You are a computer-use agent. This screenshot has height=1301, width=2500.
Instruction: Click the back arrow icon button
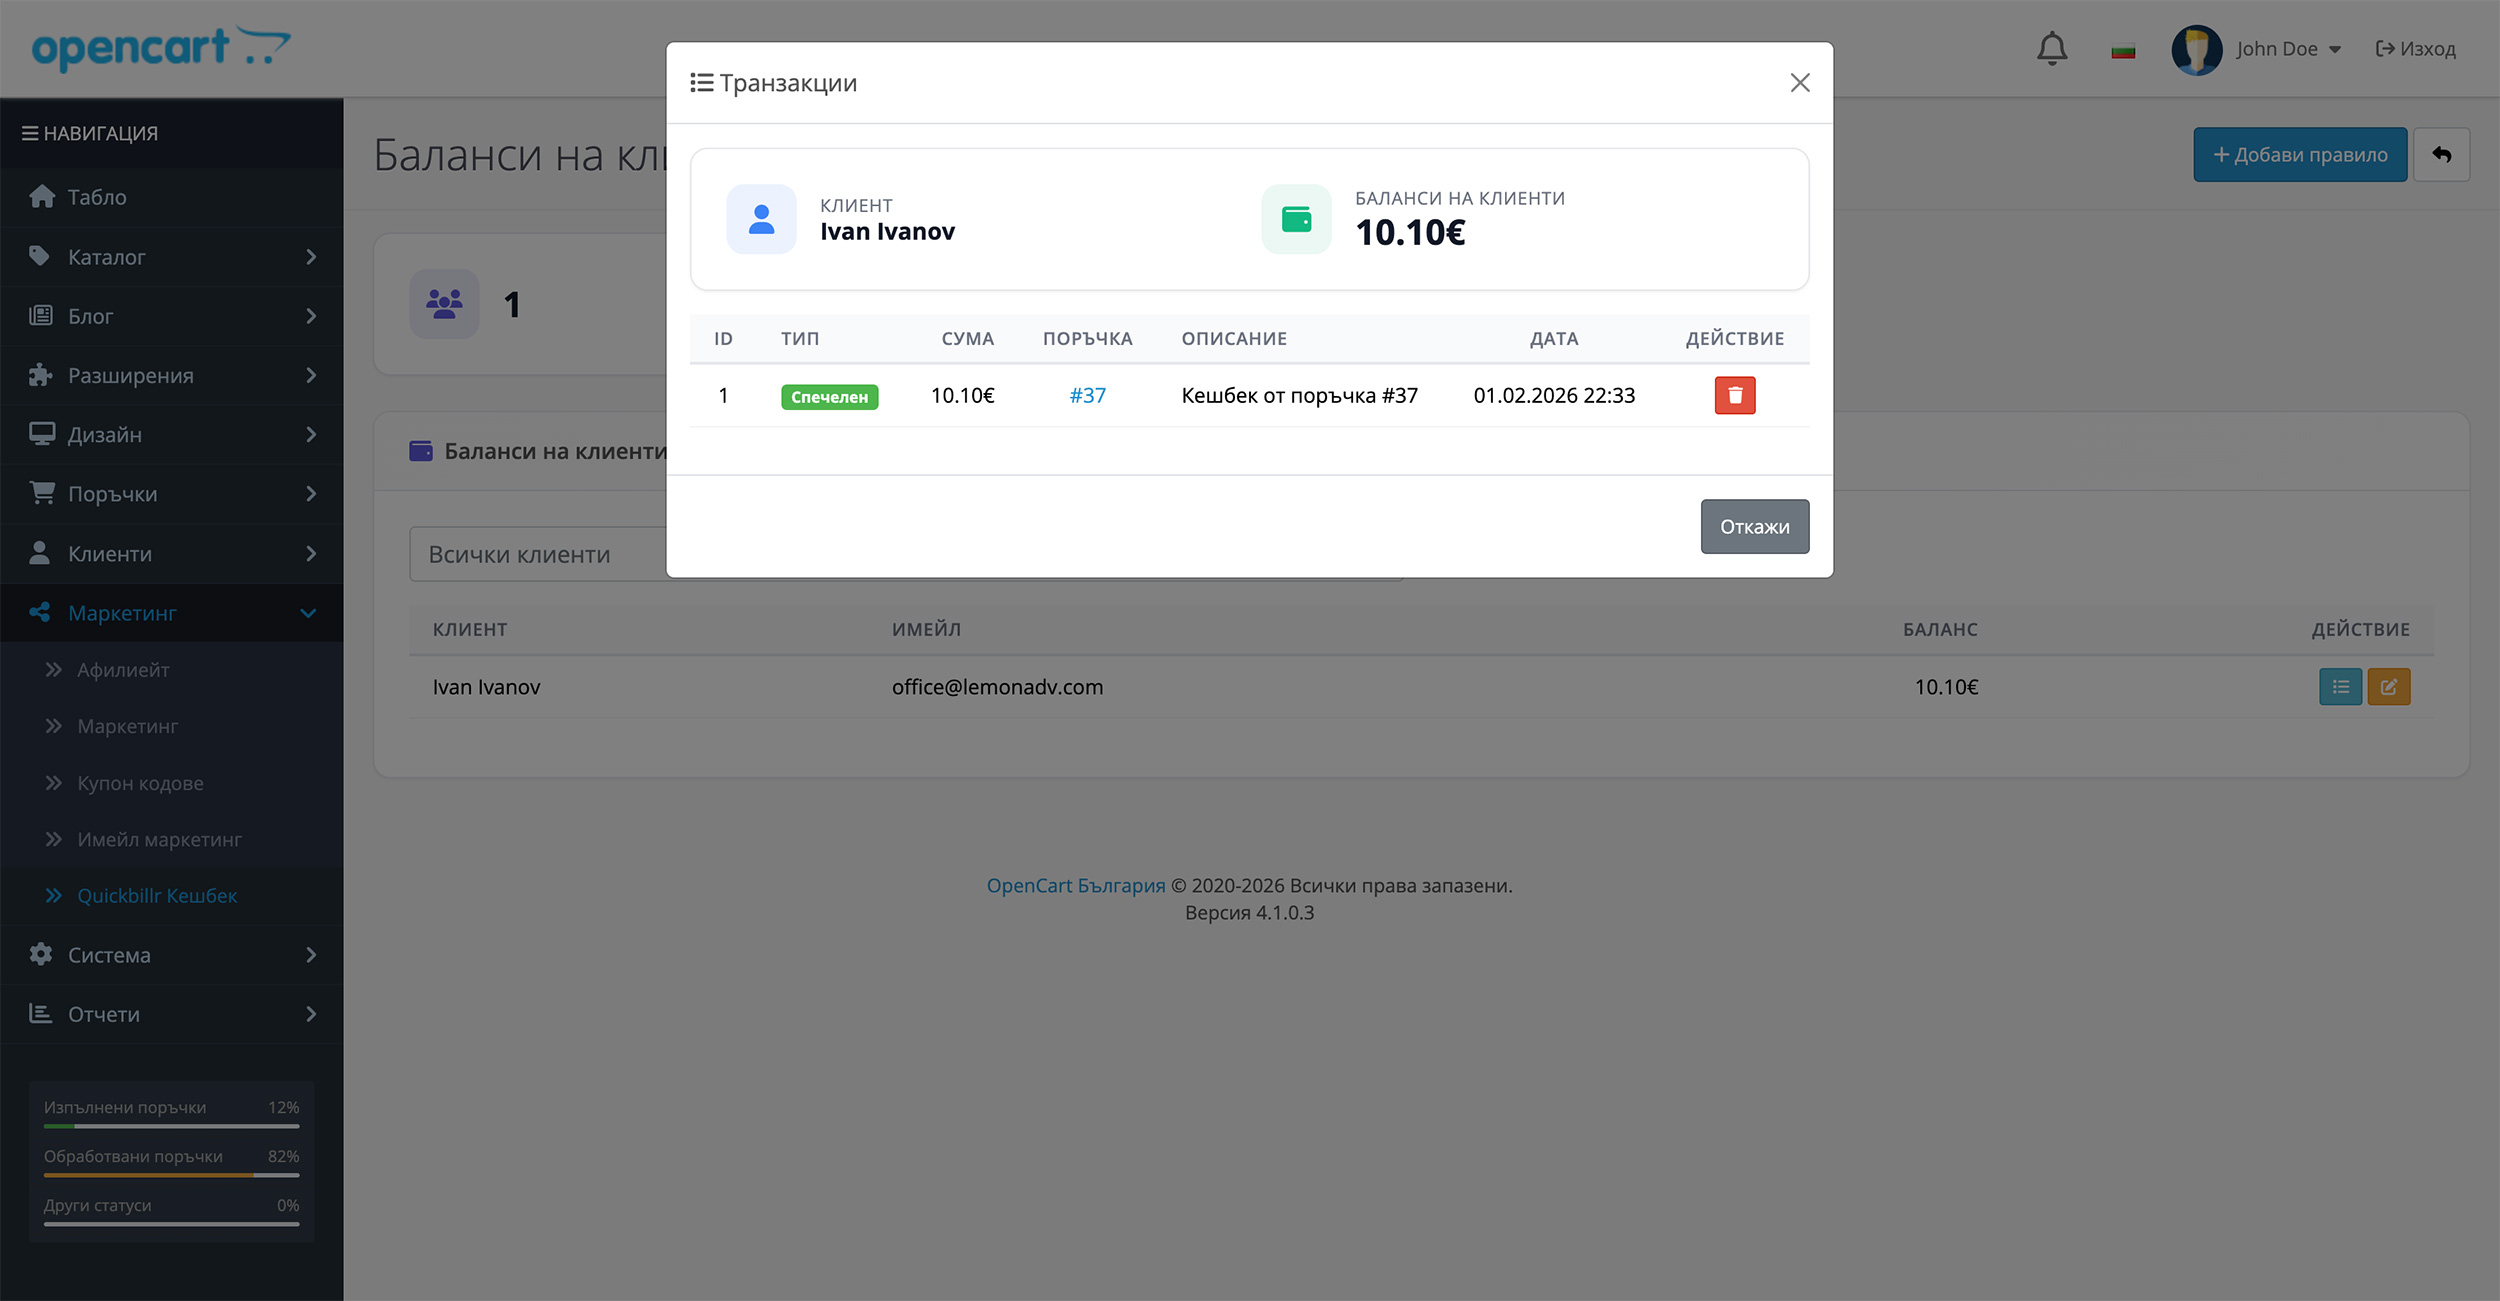pyautogui.click(x=2441, y=155)
